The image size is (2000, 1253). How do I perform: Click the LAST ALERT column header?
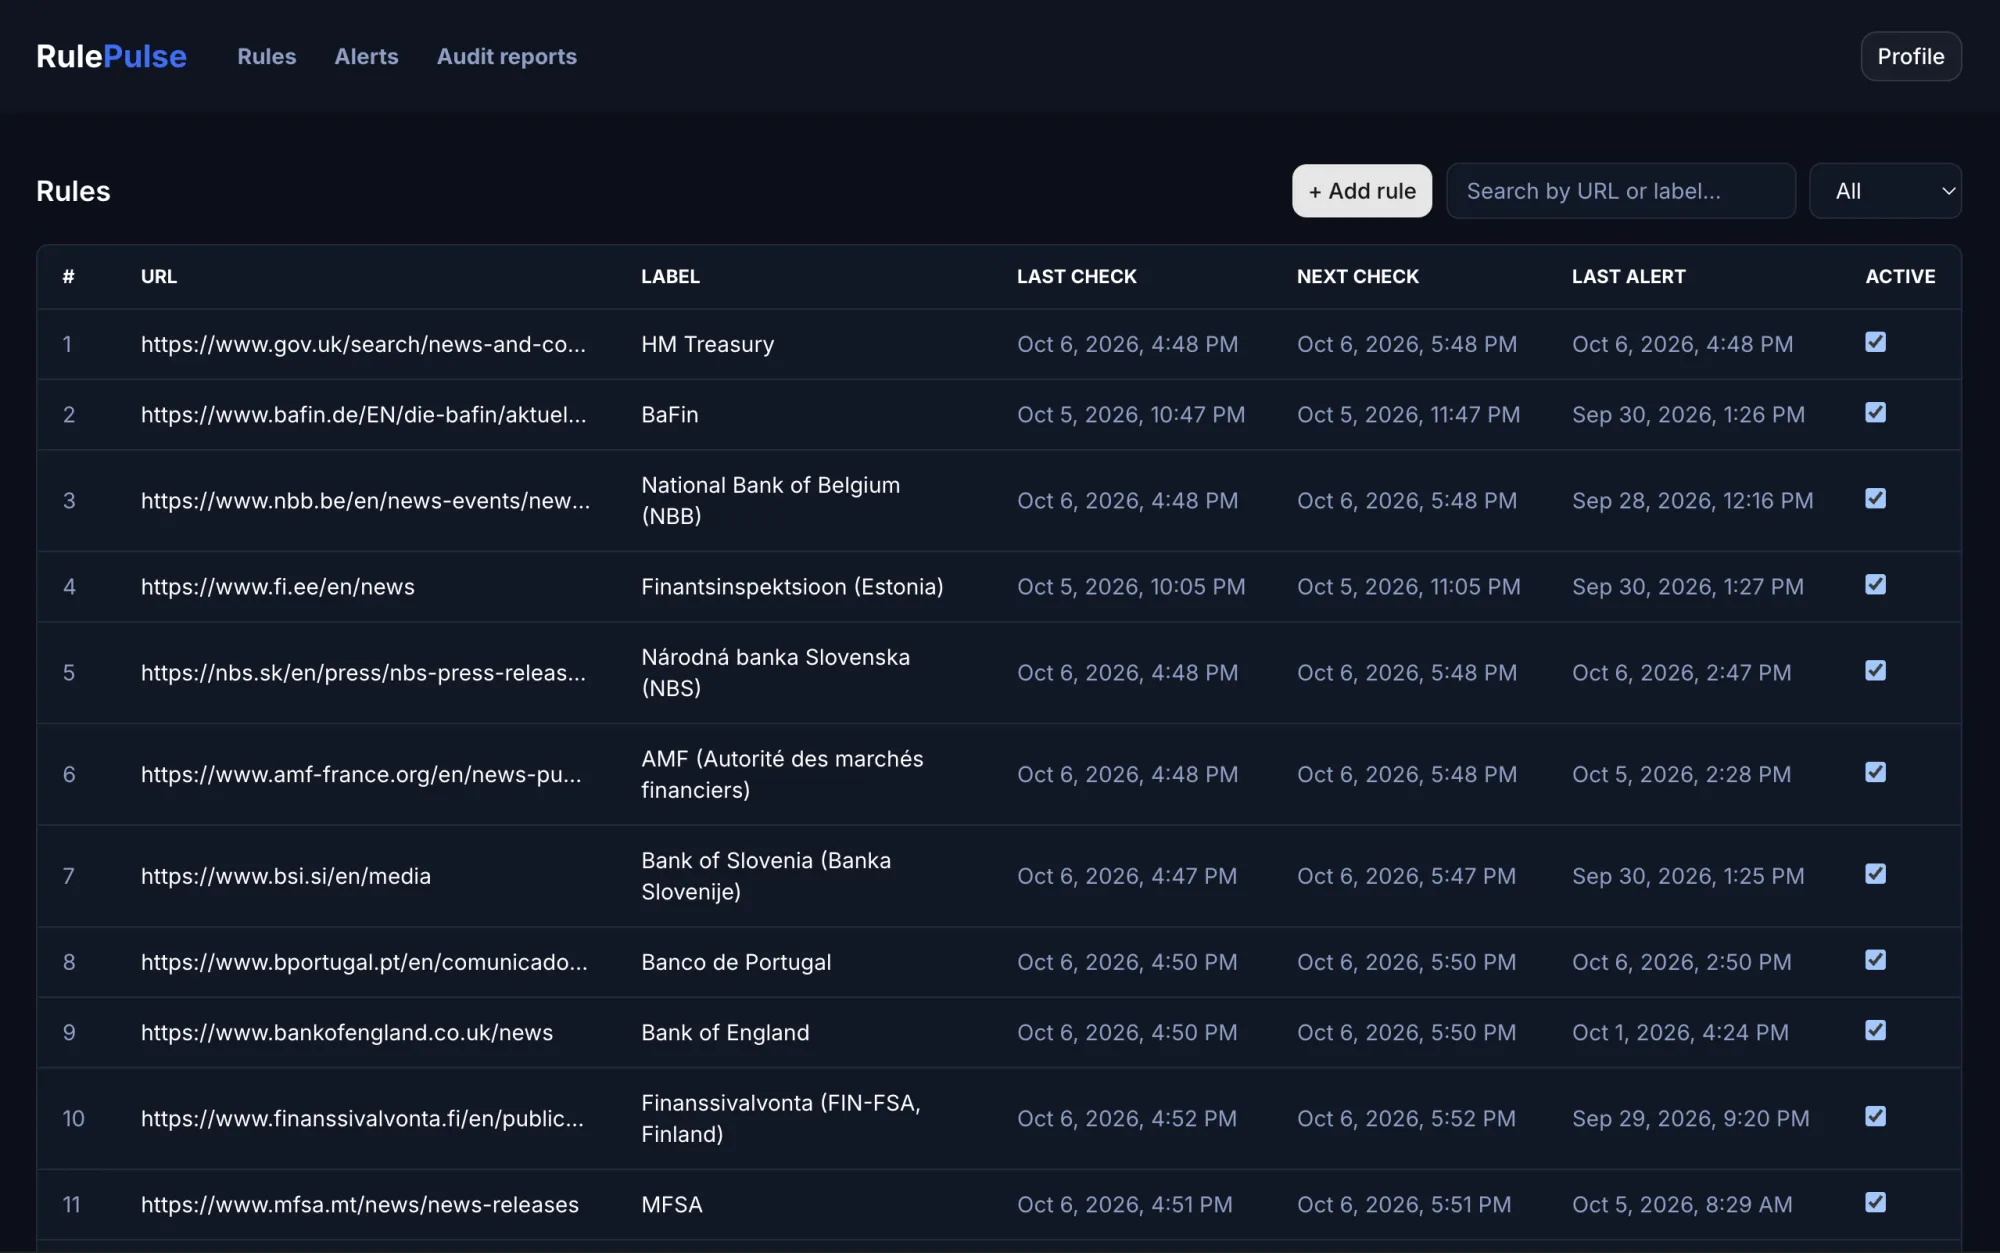(1628, 276)
